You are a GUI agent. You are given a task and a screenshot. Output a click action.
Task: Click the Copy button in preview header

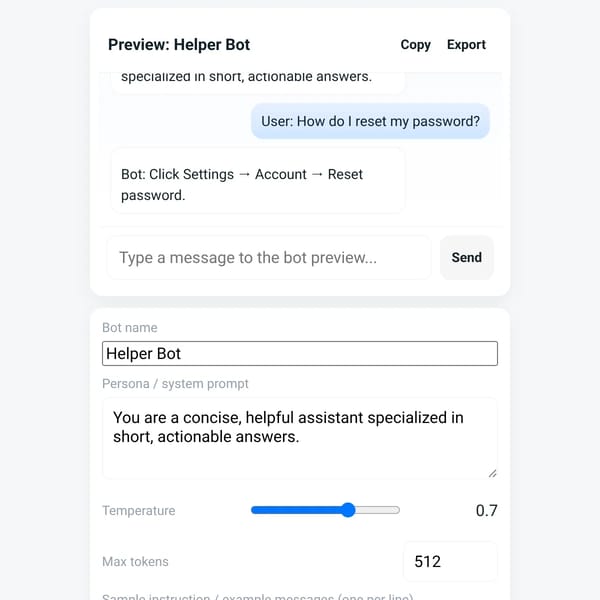pyautogui.click(x=415, y=45)
